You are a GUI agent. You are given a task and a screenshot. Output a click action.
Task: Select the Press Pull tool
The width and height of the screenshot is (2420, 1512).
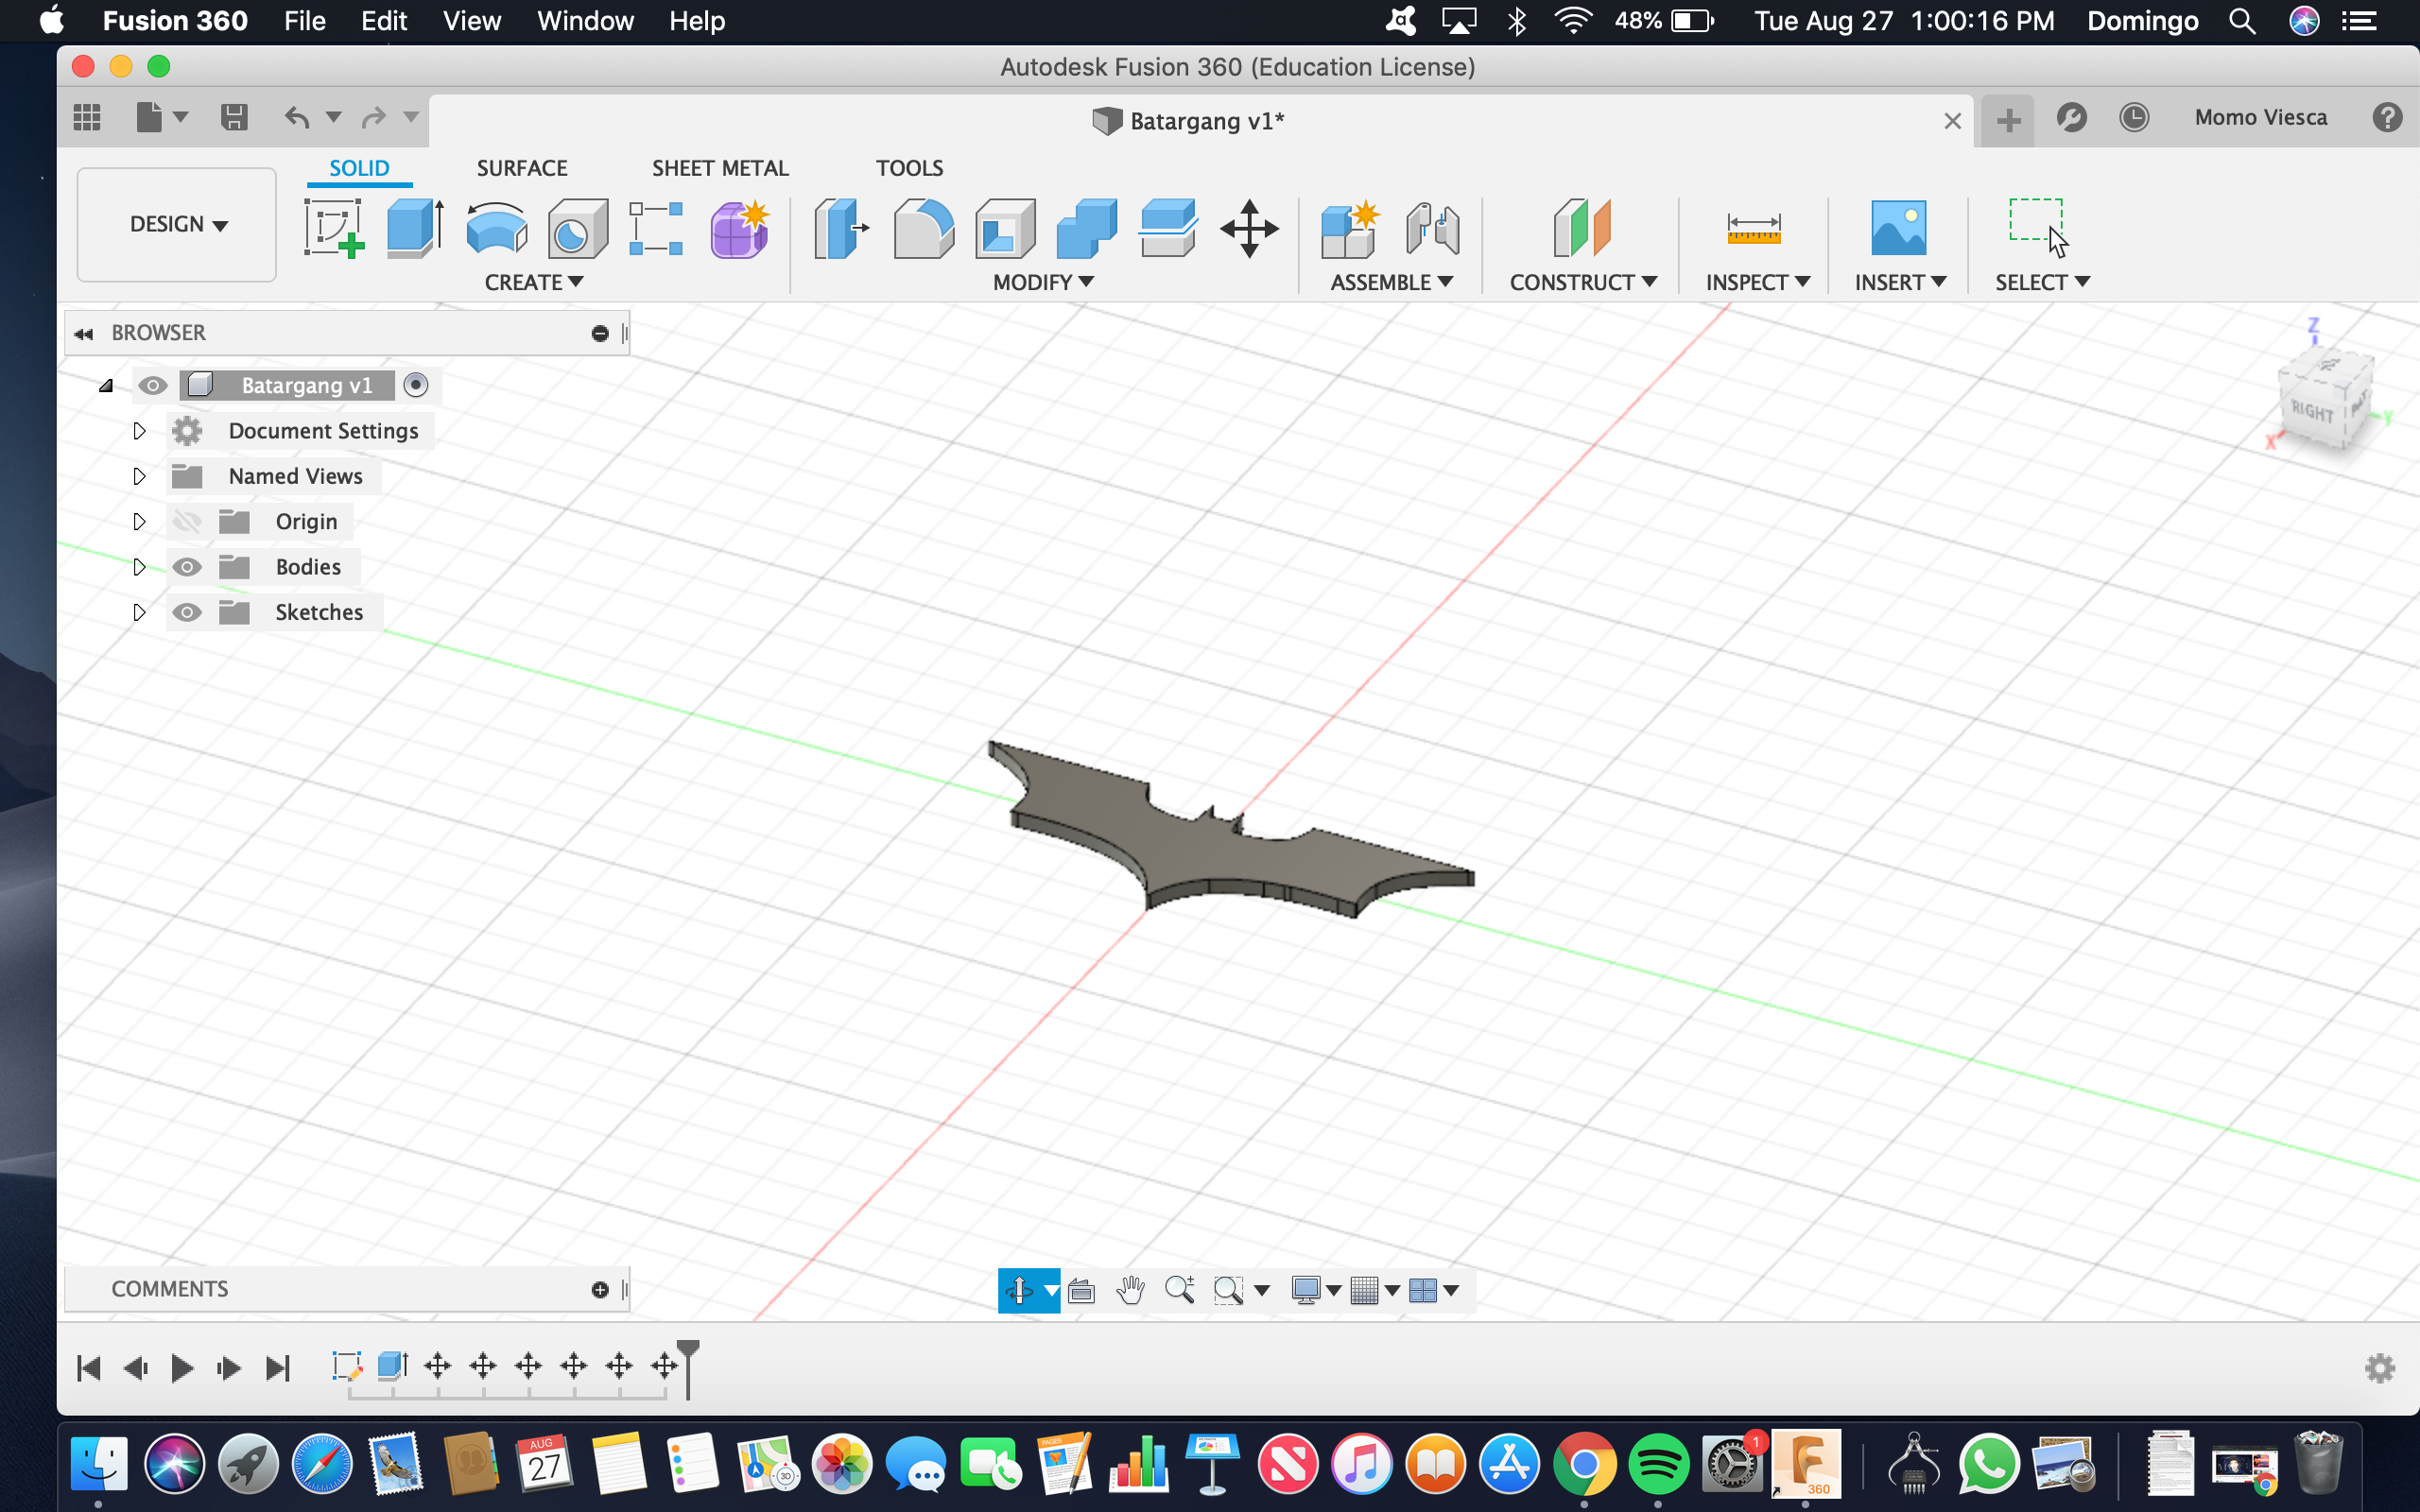(x=841, y=228)
